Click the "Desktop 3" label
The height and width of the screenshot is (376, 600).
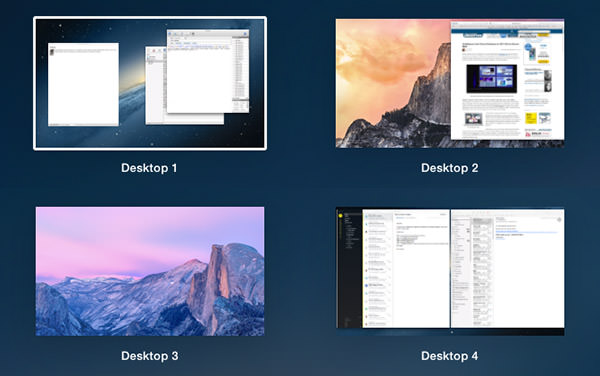(x=150, y=356)
